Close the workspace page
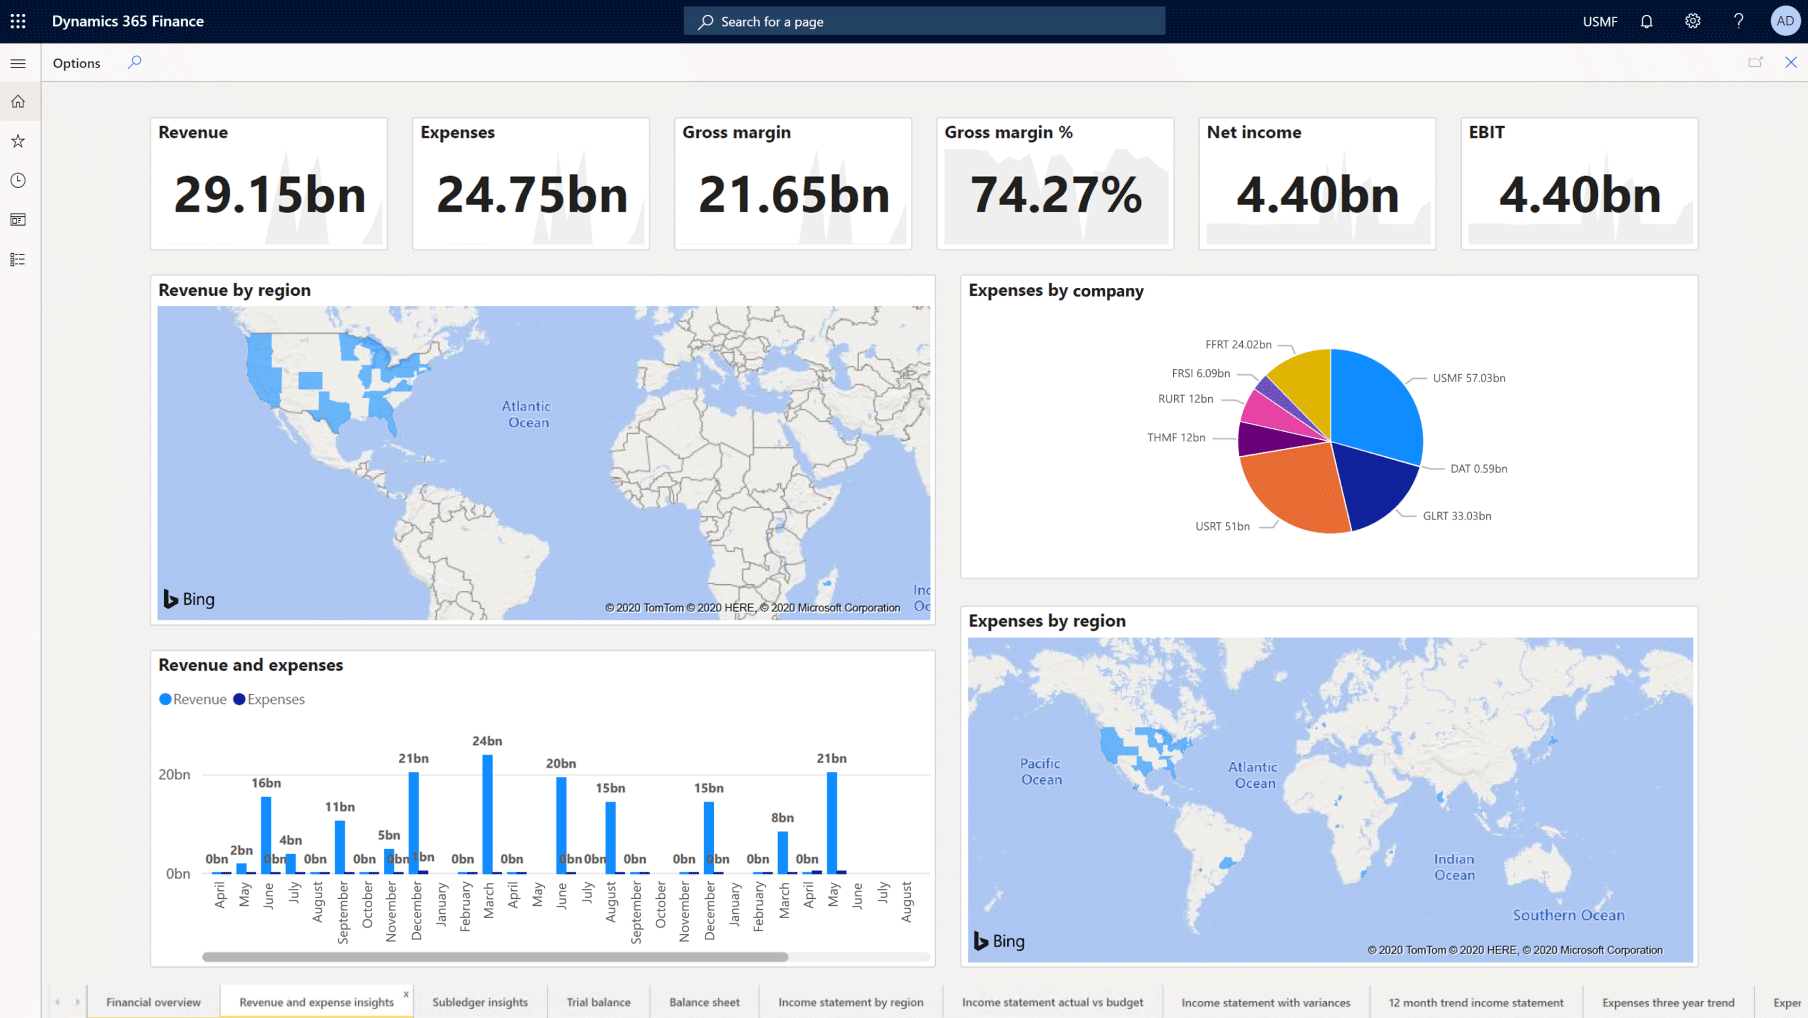 (1791, 62)
